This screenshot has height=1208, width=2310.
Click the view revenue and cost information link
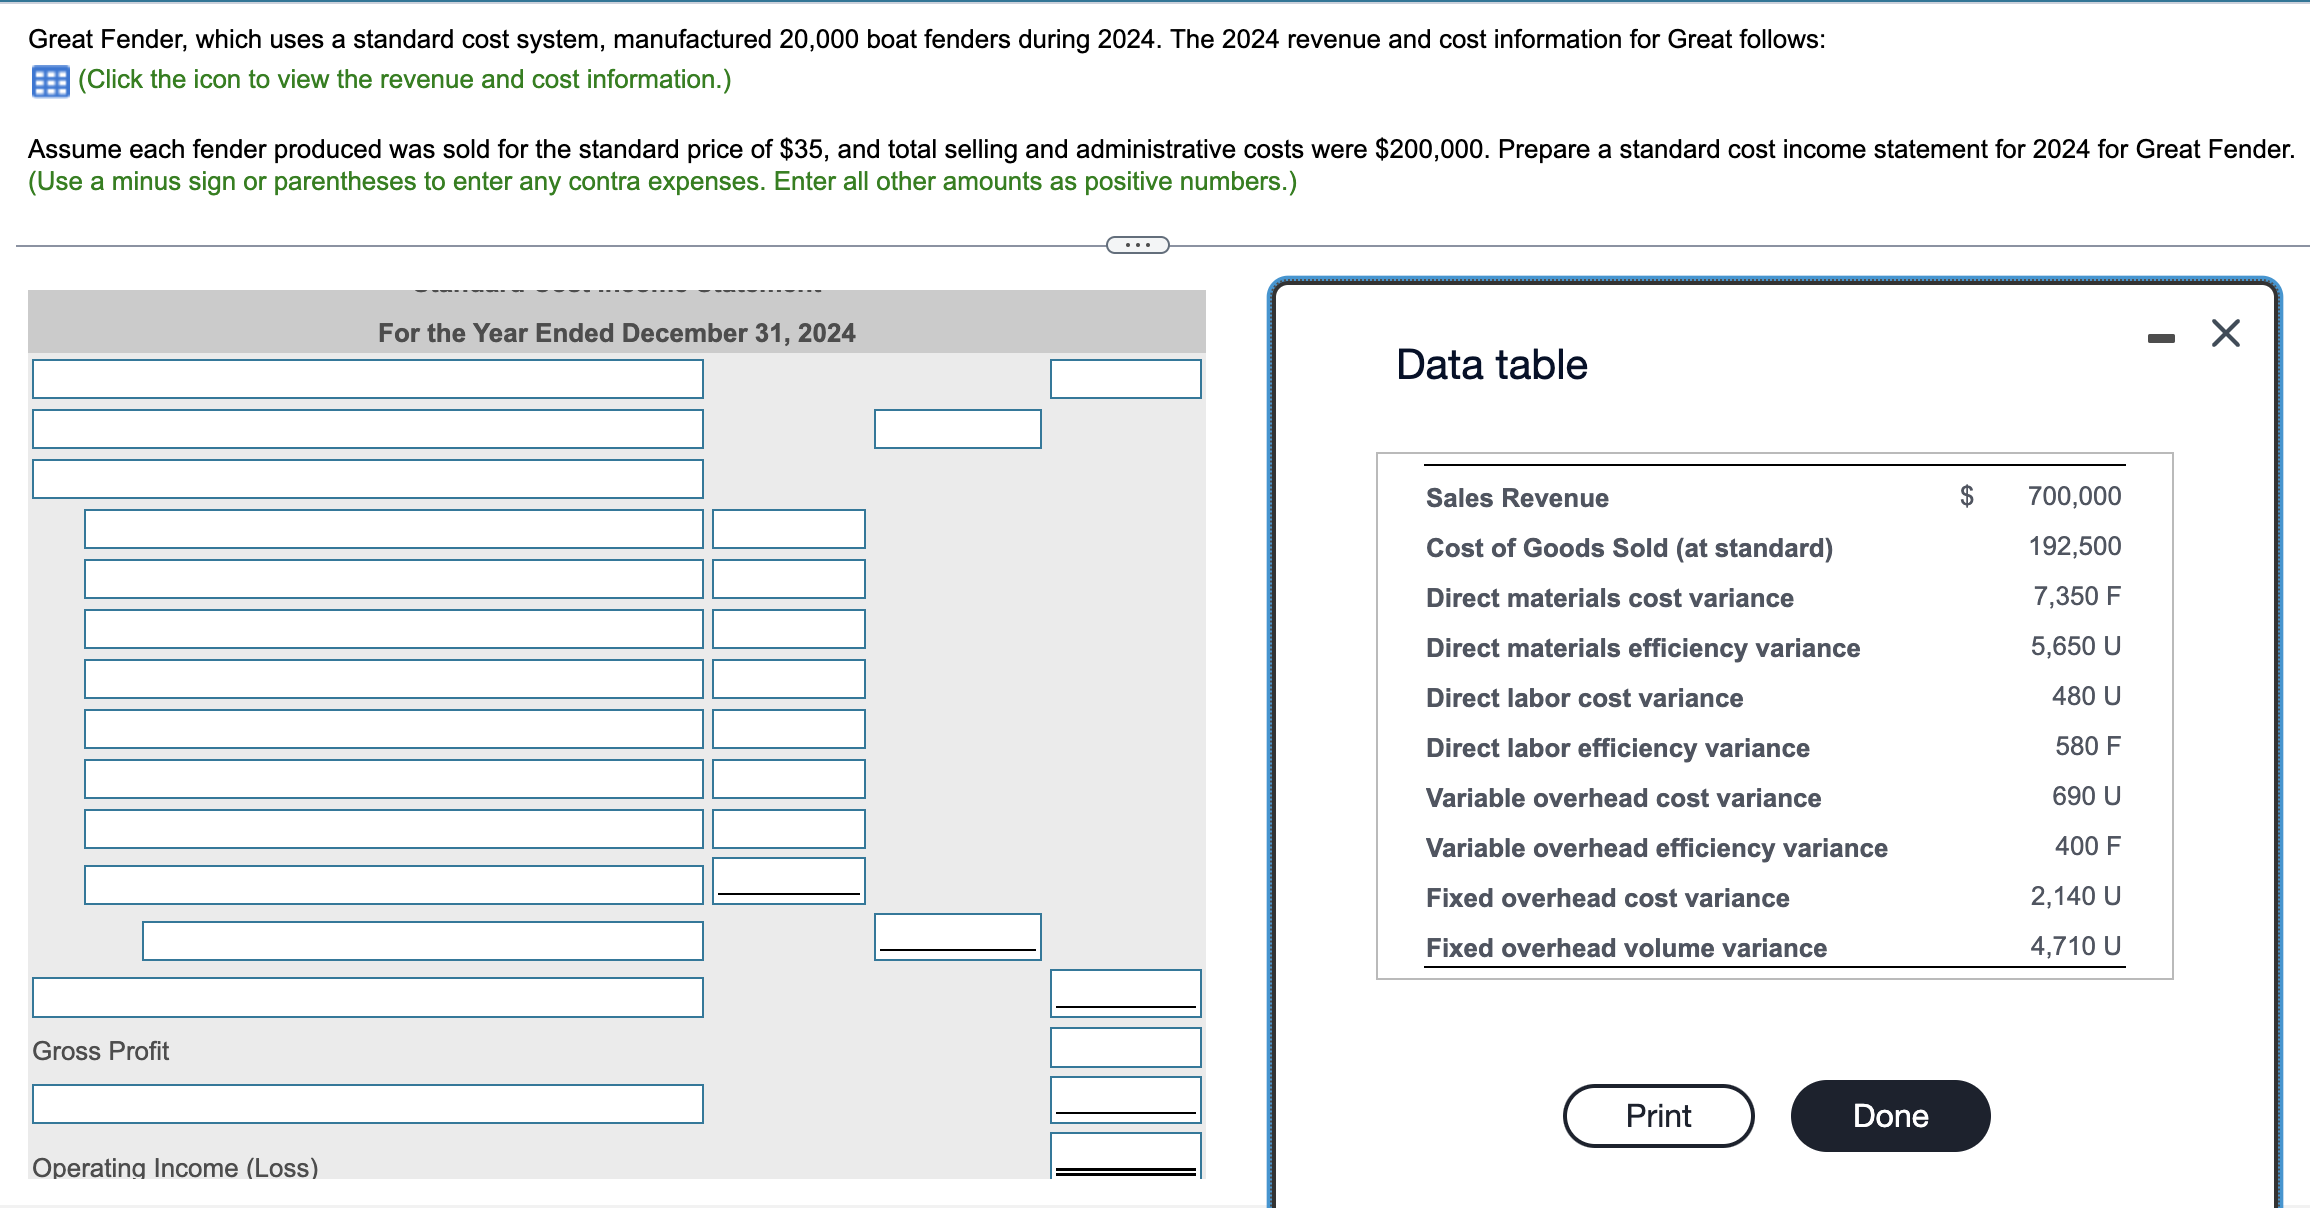(x=404, y=80)
